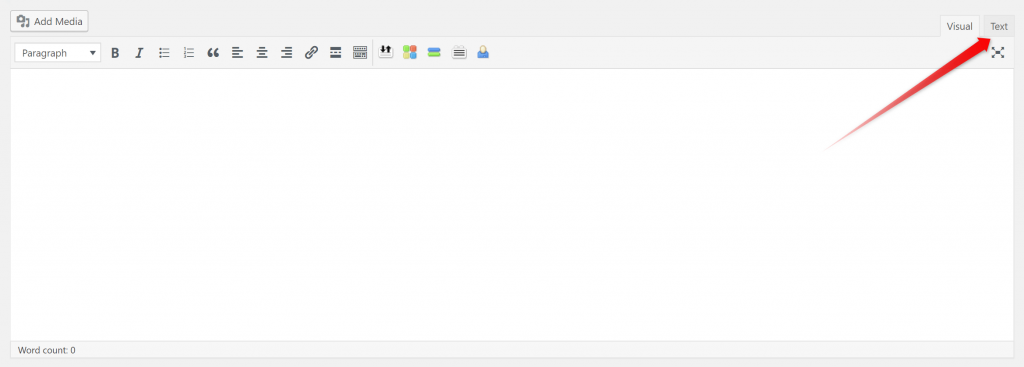Open the Paragraph format dropdown
Image resolution: width=1024 pixels, height=367 pixels.
[57, 53]
